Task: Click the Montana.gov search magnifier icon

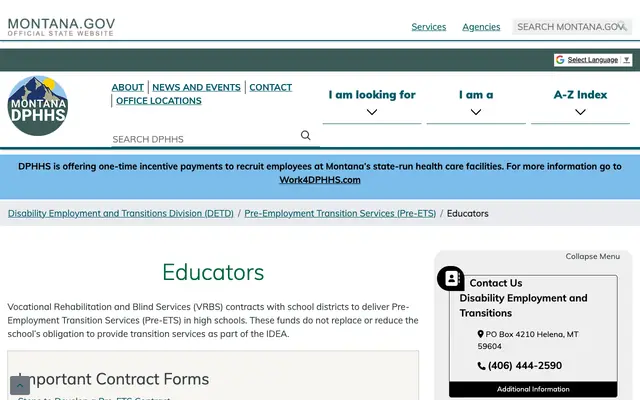Action: point(622,26)
